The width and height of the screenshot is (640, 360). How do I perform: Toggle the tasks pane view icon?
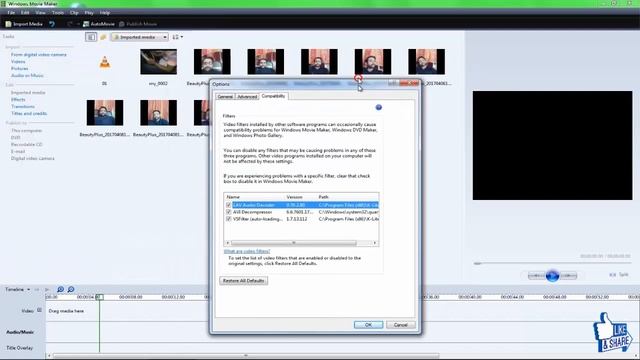click(91, 37)
